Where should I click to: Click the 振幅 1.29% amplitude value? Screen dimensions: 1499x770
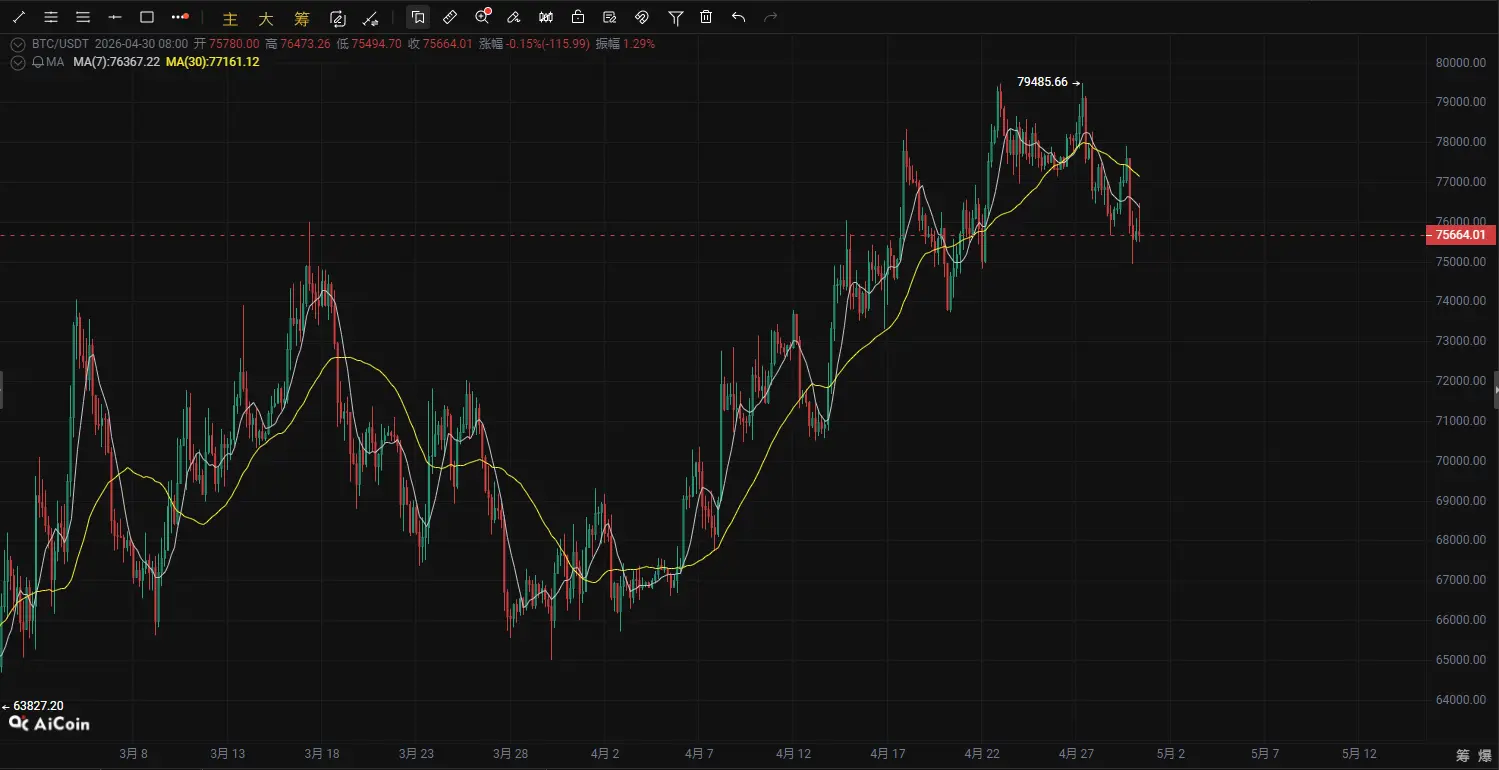point(625,44)
